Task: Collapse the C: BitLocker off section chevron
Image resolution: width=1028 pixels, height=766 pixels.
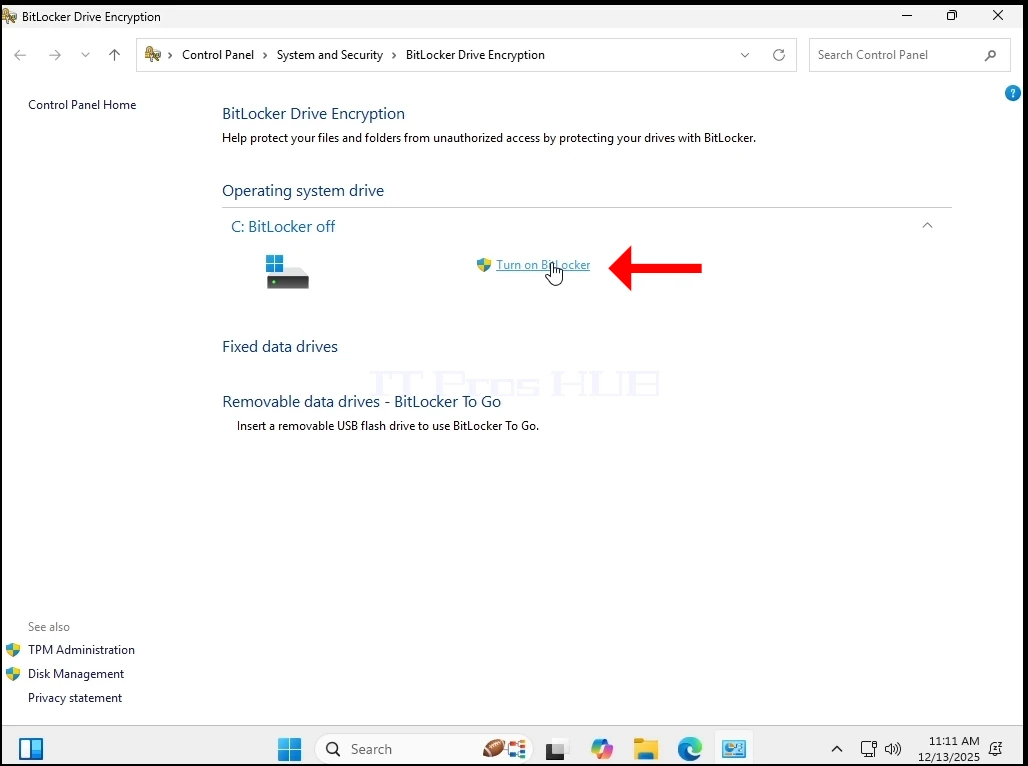Action: (927, 226)
